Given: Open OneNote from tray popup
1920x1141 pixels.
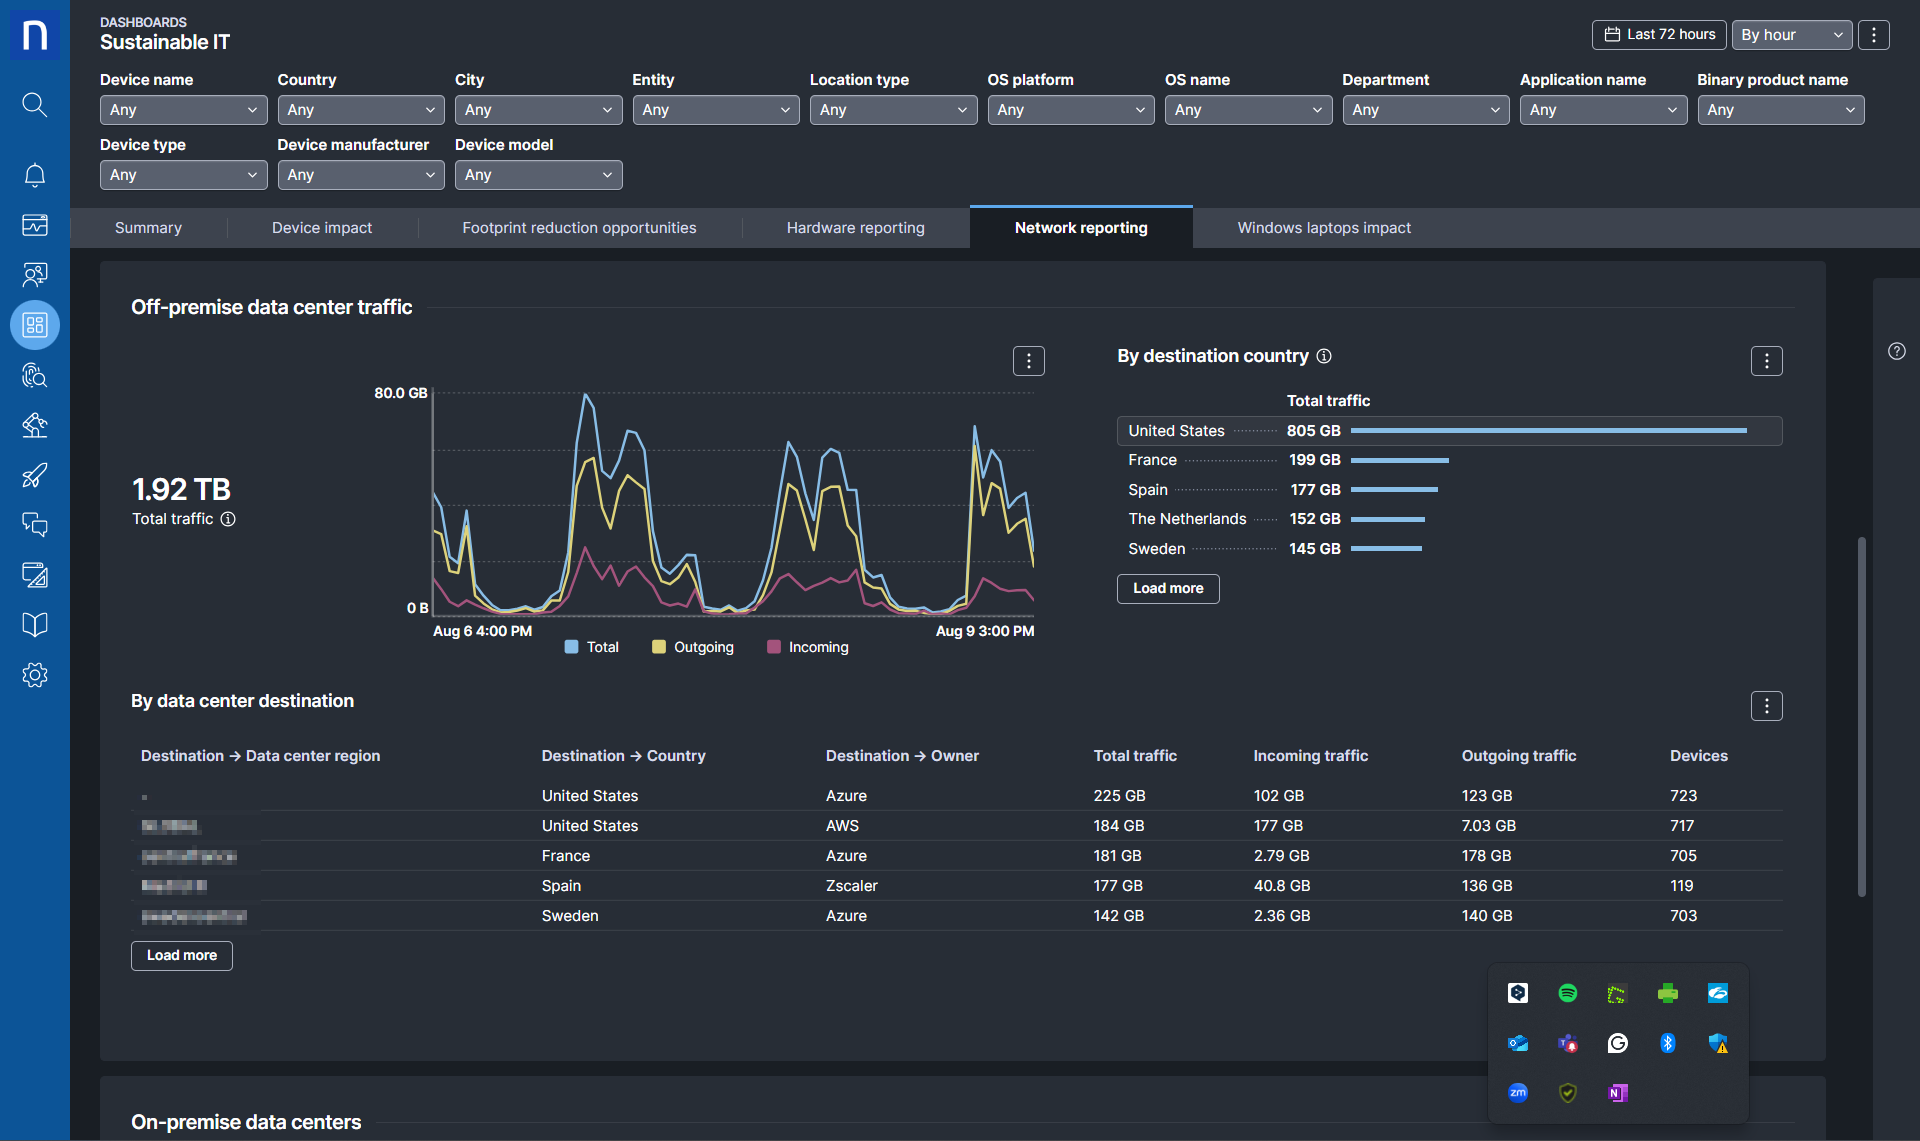Looking at the screenshot, I should pyautogui.click(x=1617, y=1093).
